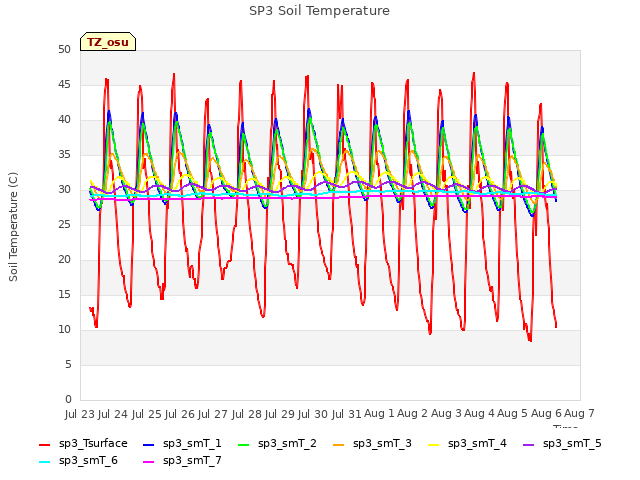Toggle sp3_smT_7 series in the legend

pos(182,460)
